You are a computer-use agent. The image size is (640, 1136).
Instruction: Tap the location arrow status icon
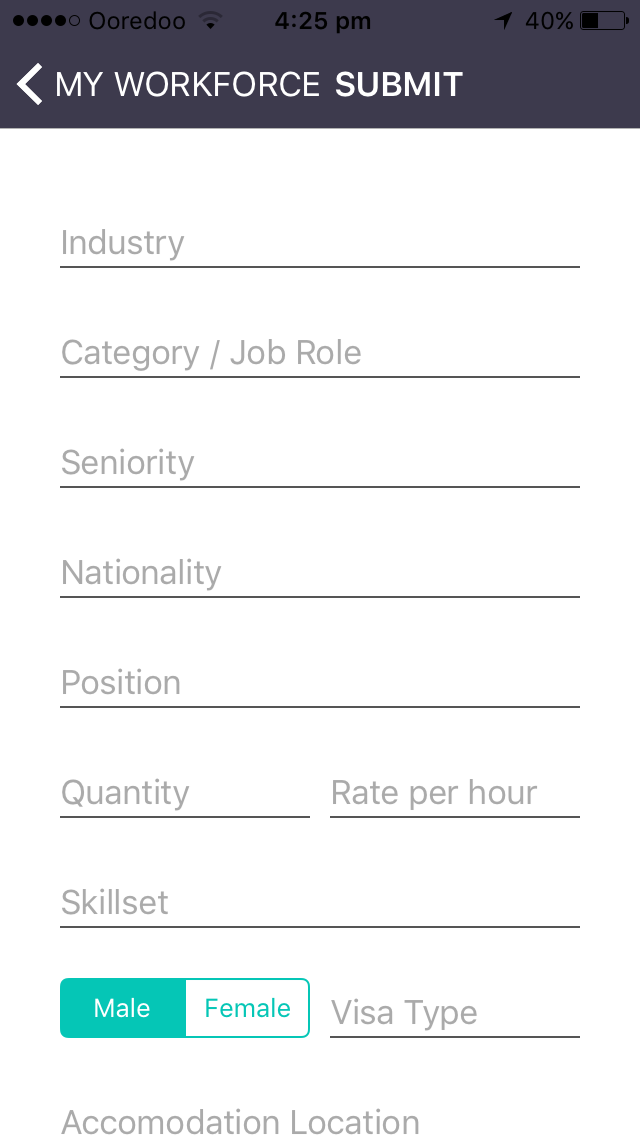pos(504,21)
